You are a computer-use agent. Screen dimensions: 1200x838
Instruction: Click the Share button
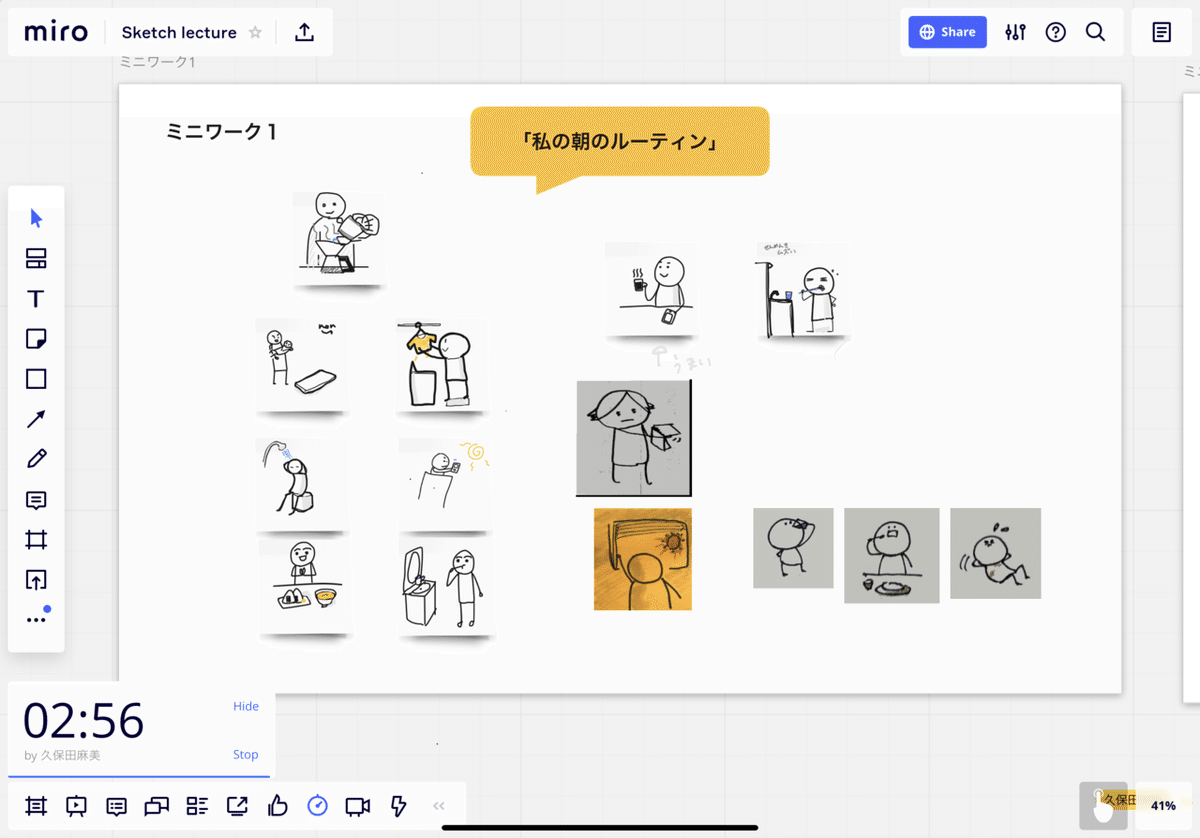tap(946, 31)
